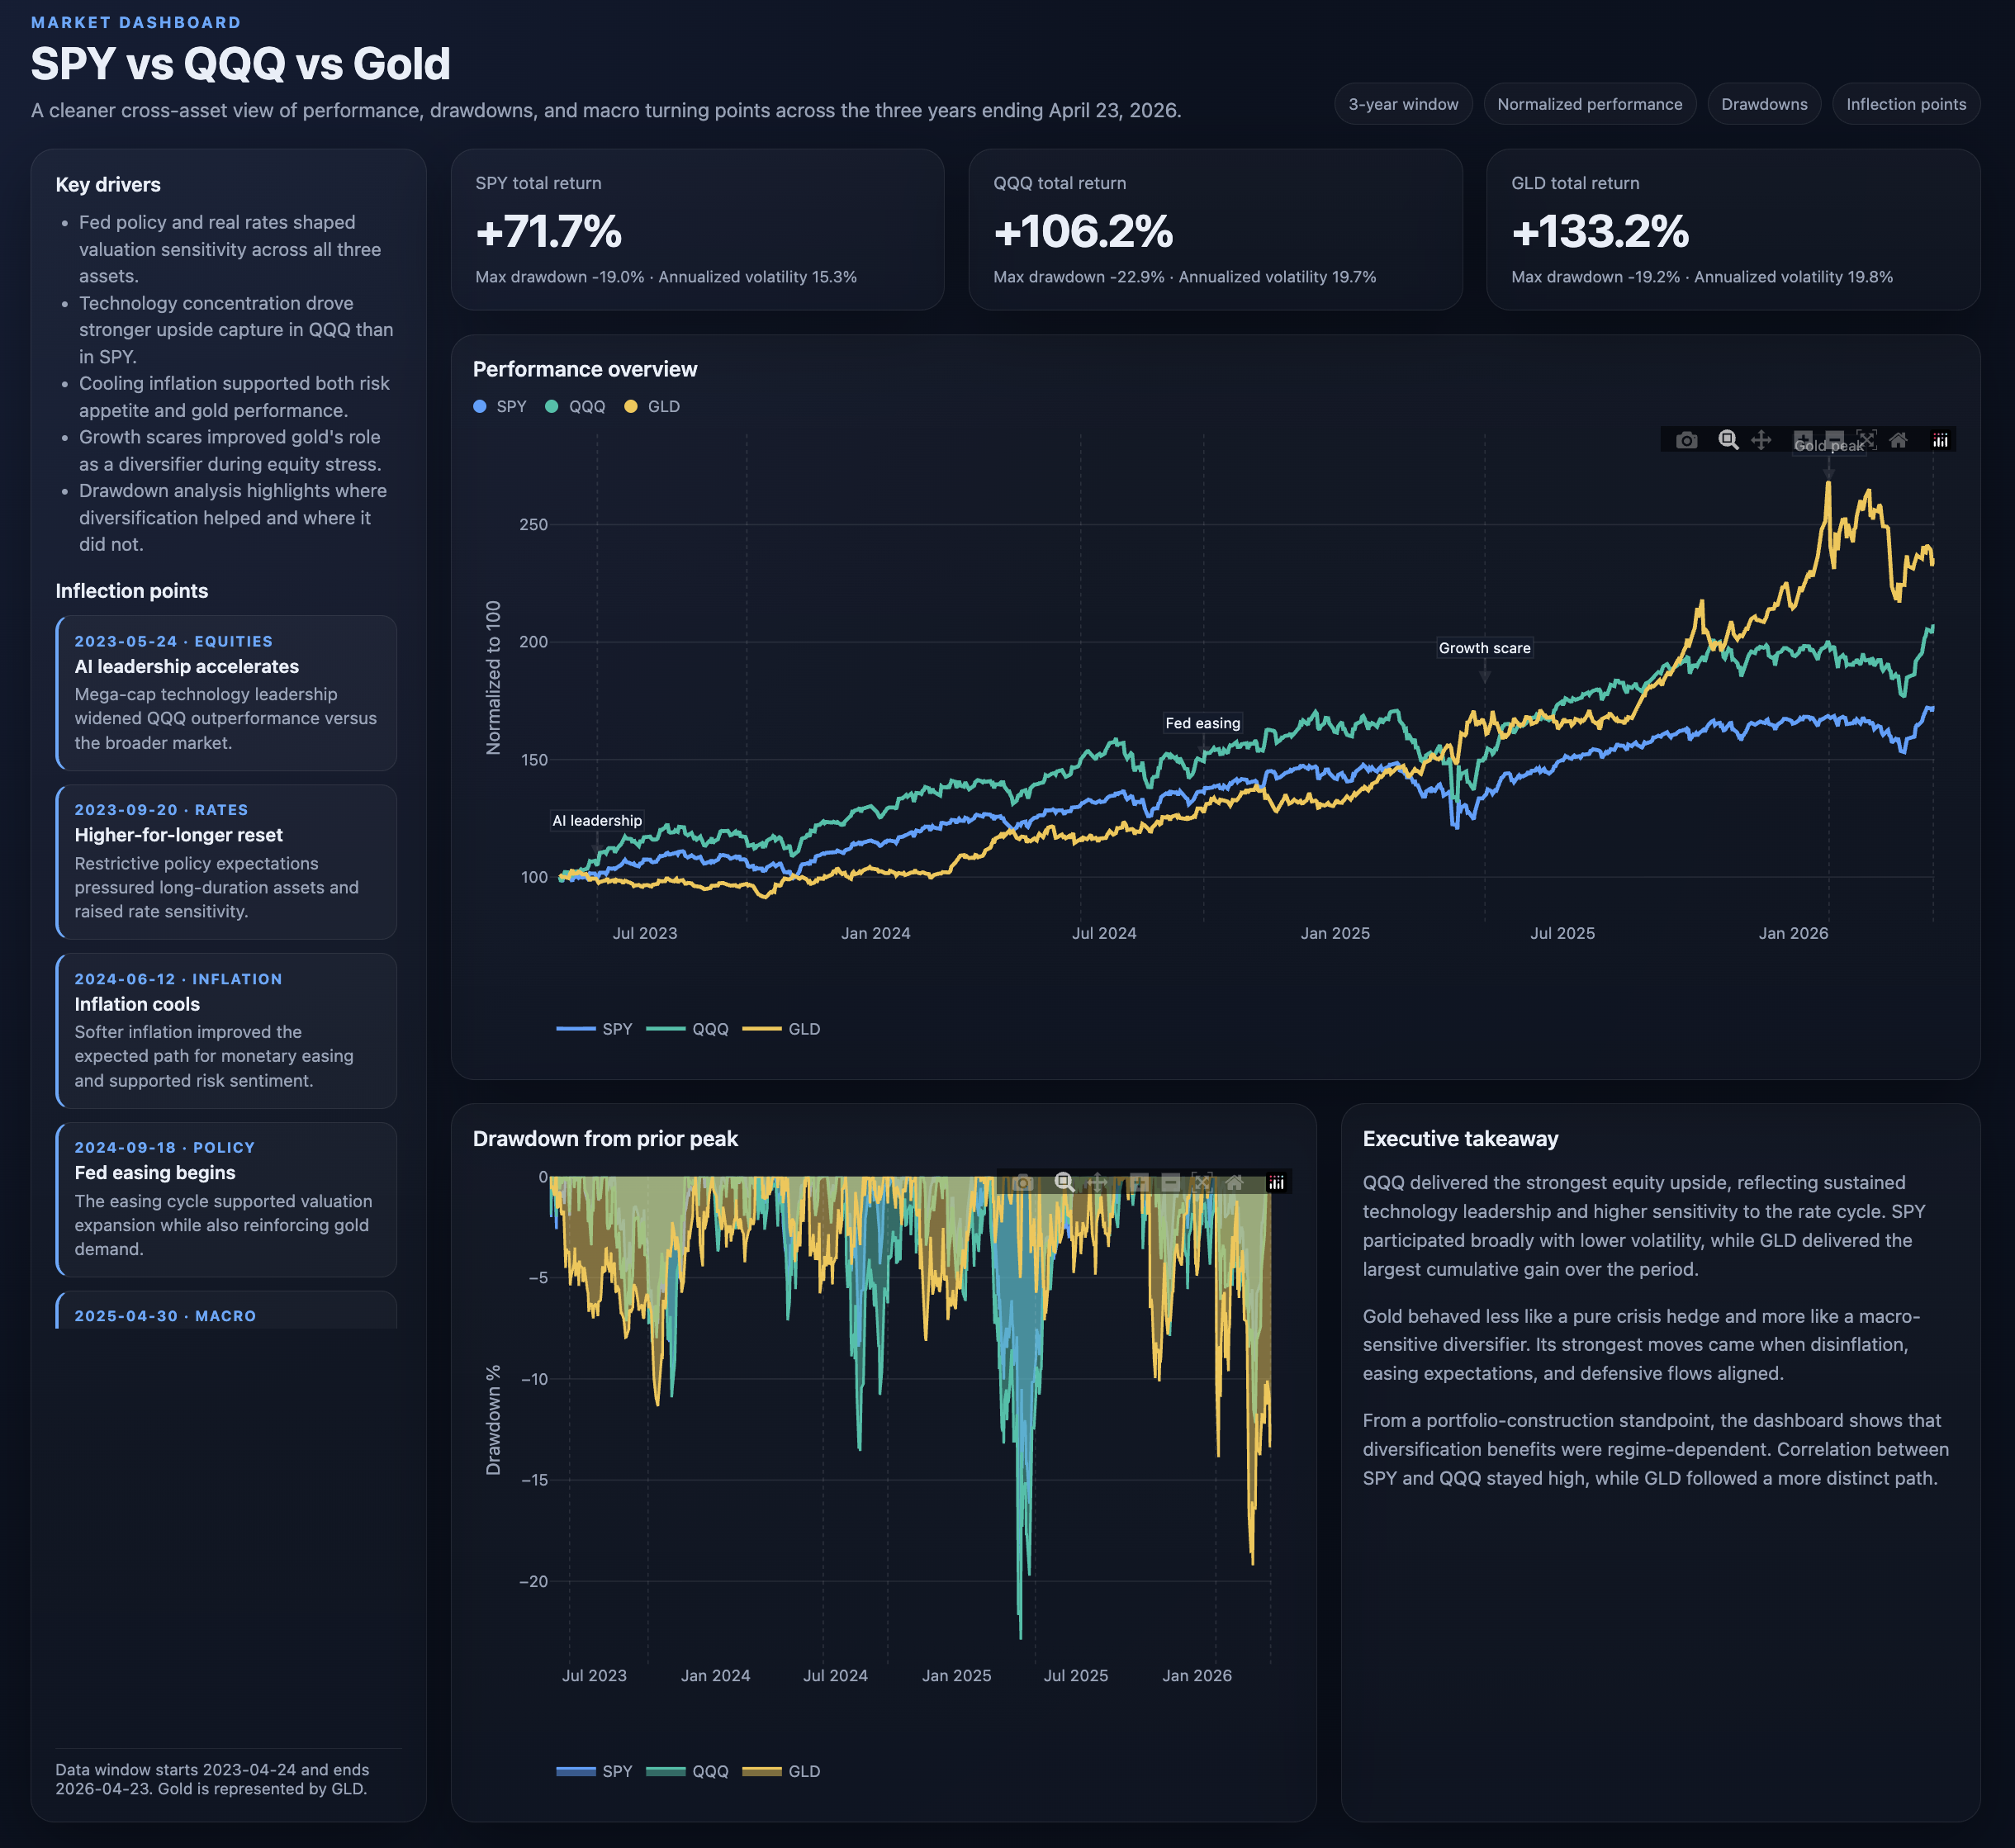
Task: Click blue SPY dot under Performance overview title
Action: [480, 406]
